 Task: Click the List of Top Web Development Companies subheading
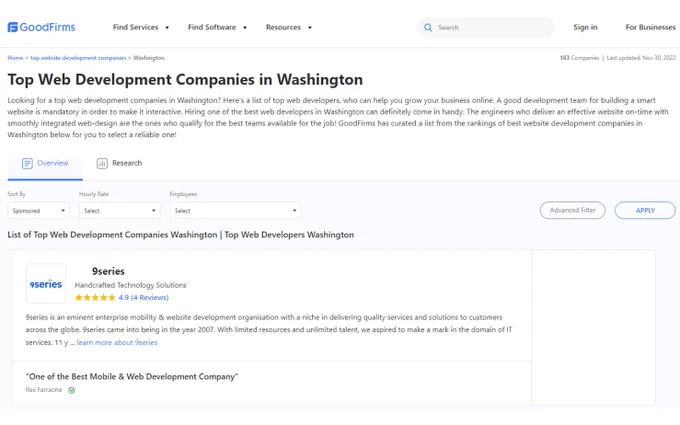pyautogui.click(x=181, y=235)
